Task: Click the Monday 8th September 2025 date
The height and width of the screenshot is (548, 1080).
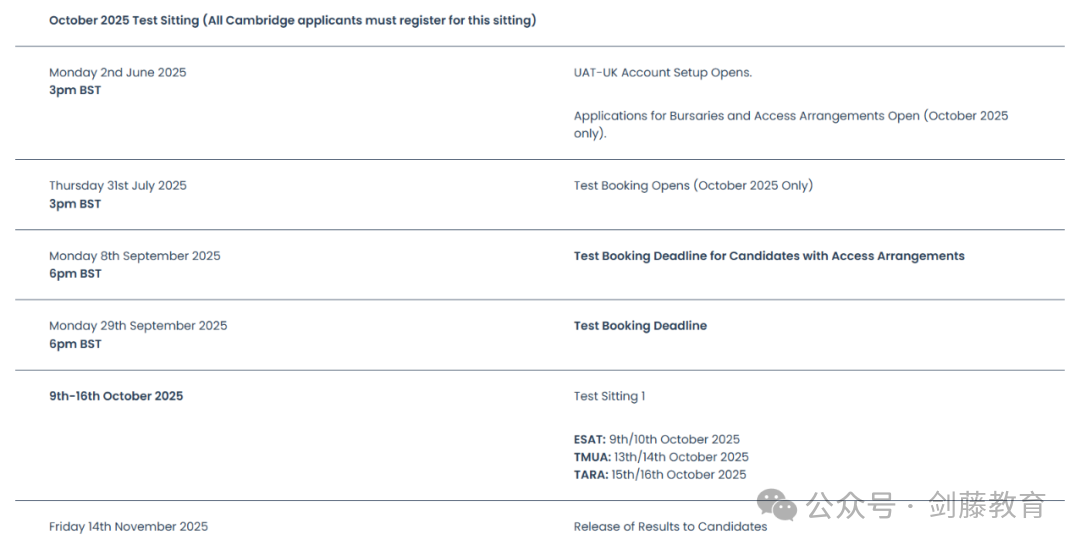Action: (x=135, y=255)
